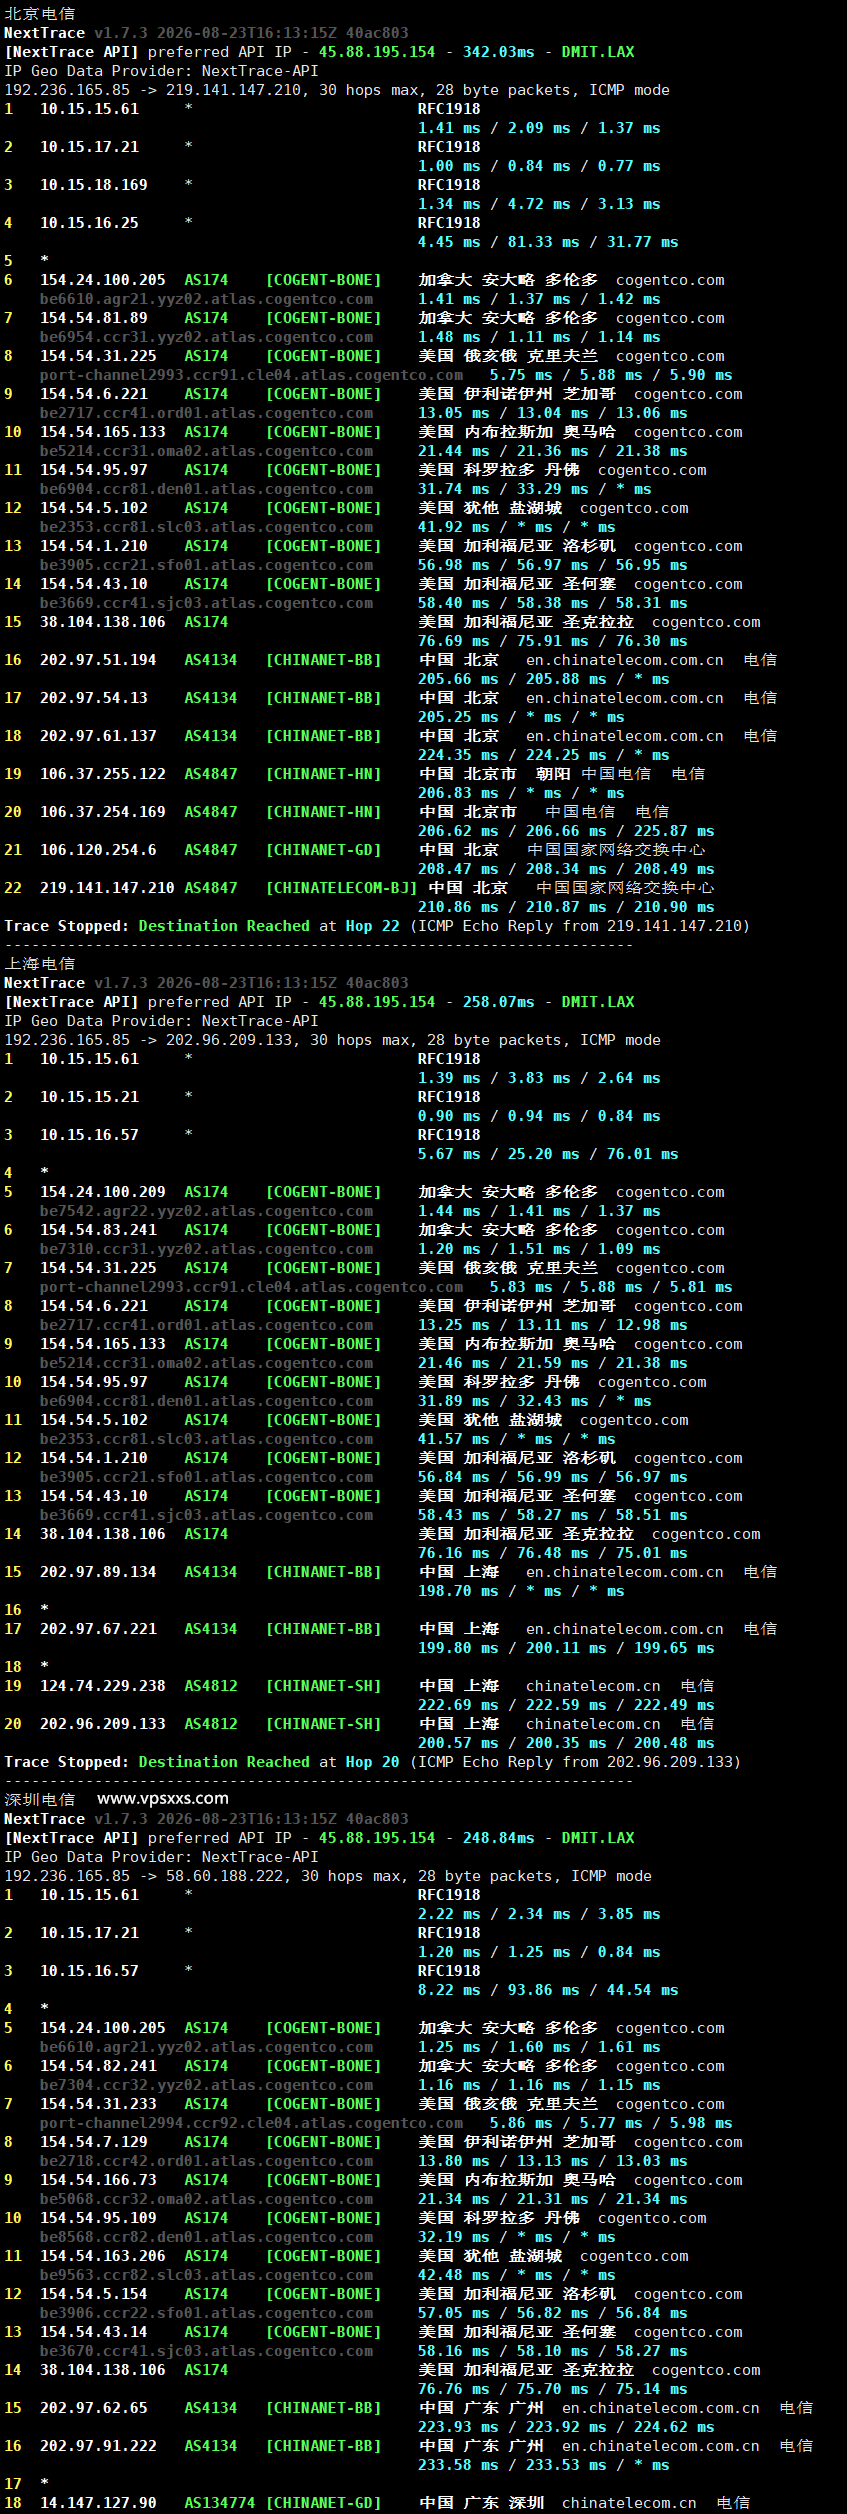Select hostname be9563.ccr82.slc03.atlas.cogentco.com

(x=206, y=2275)
